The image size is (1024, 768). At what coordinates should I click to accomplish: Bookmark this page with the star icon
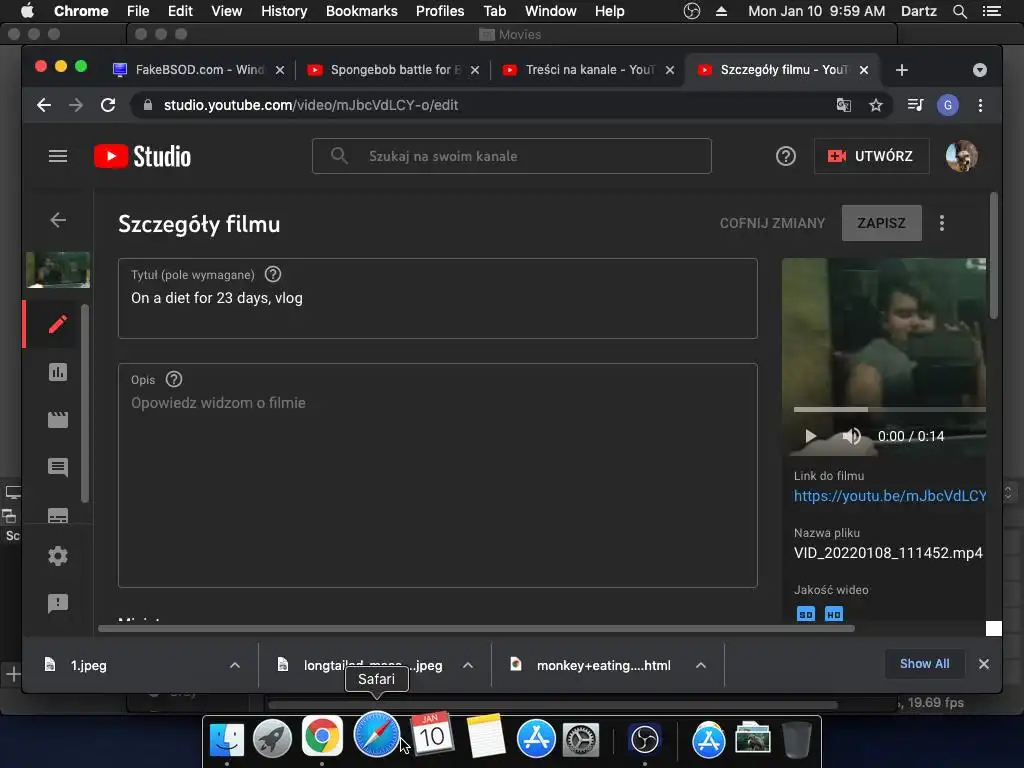point(876,105)
